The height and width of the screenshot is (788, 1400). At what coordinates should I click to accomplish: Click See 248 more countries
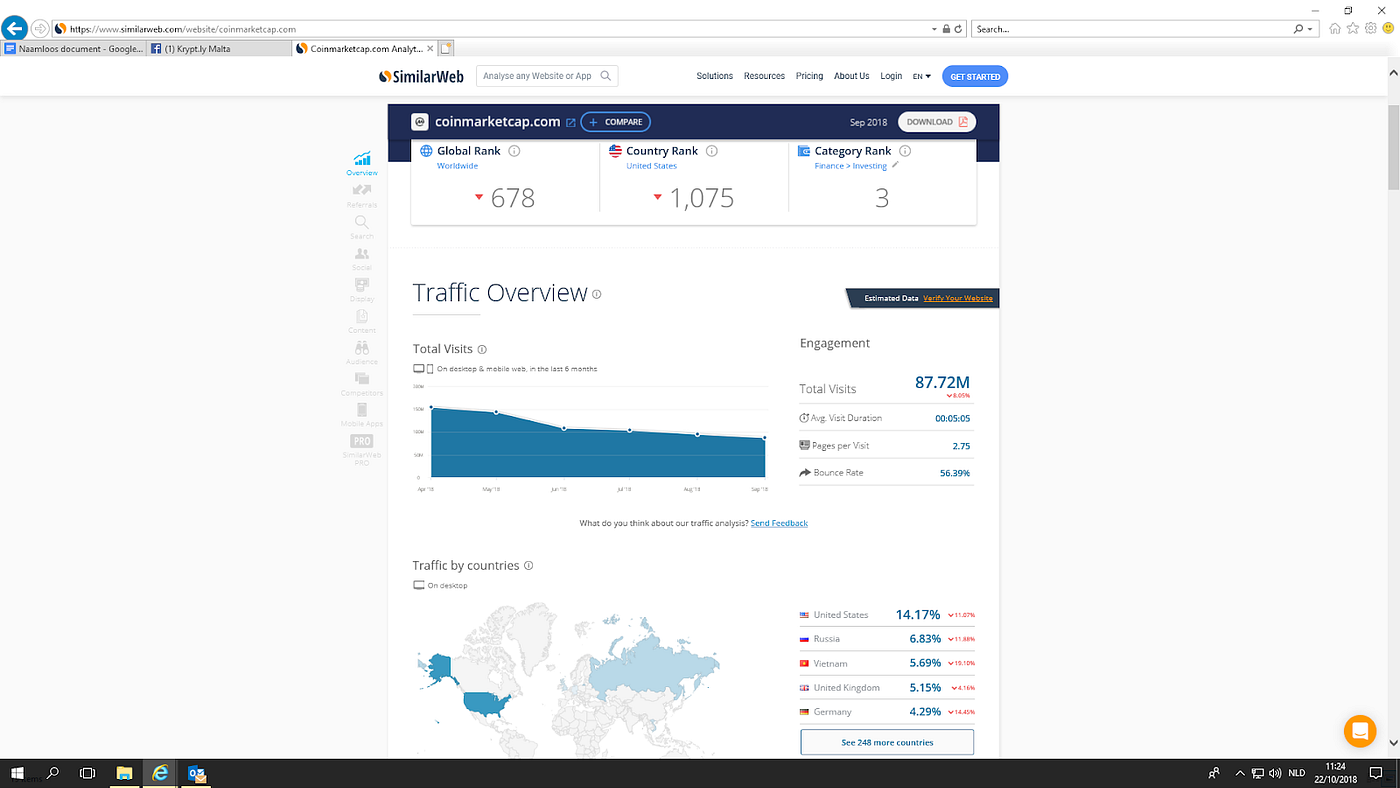886,741
